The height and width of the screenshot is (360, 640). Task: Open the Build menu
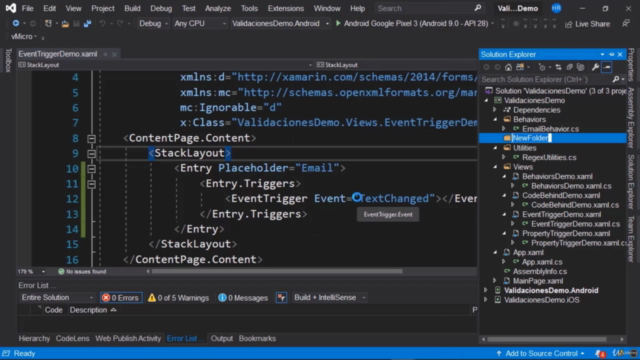click(x=132, y=8)
